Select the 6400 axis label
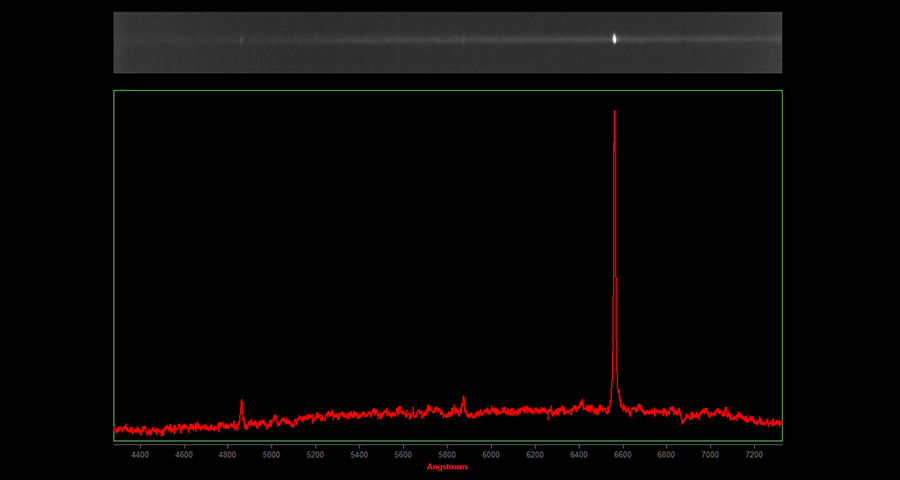The image size is (900, 480). tap(579, 454)
